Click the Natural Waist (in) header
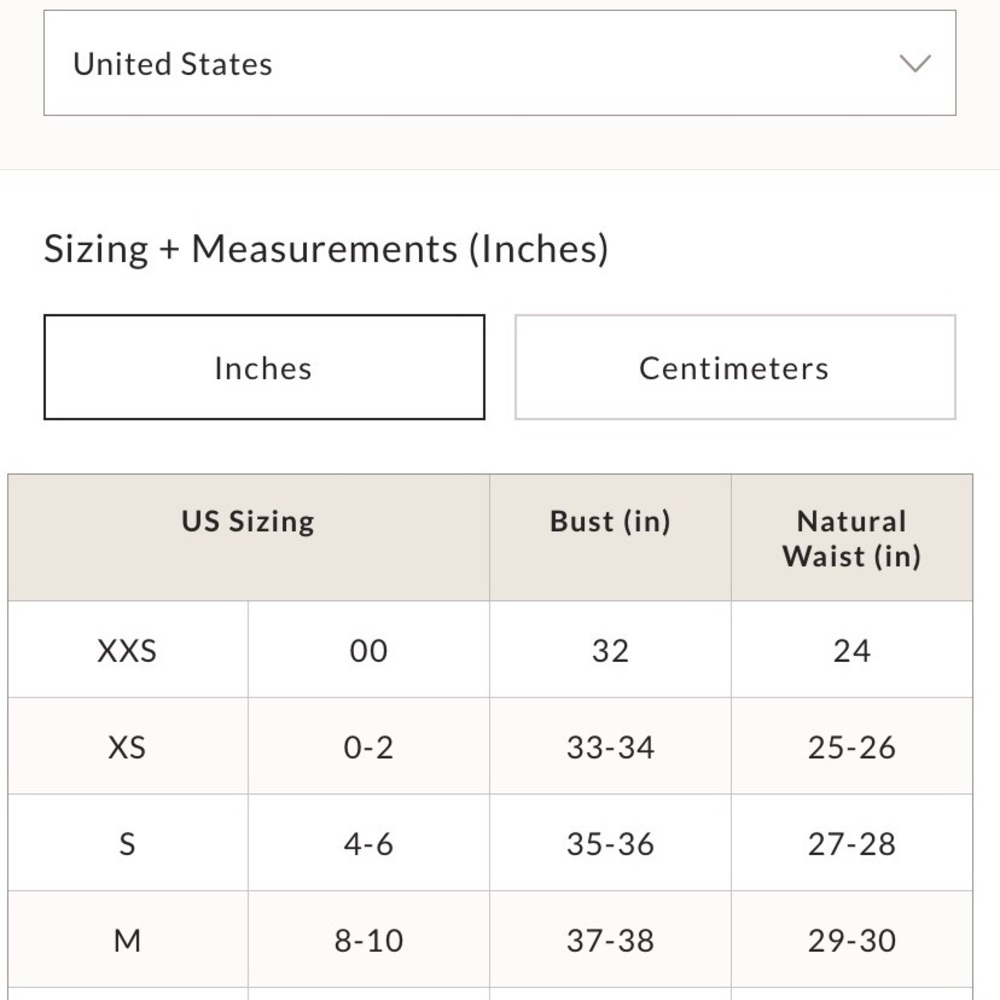The width and height of the screenshot is (1000, 1000). pos(852,537)
